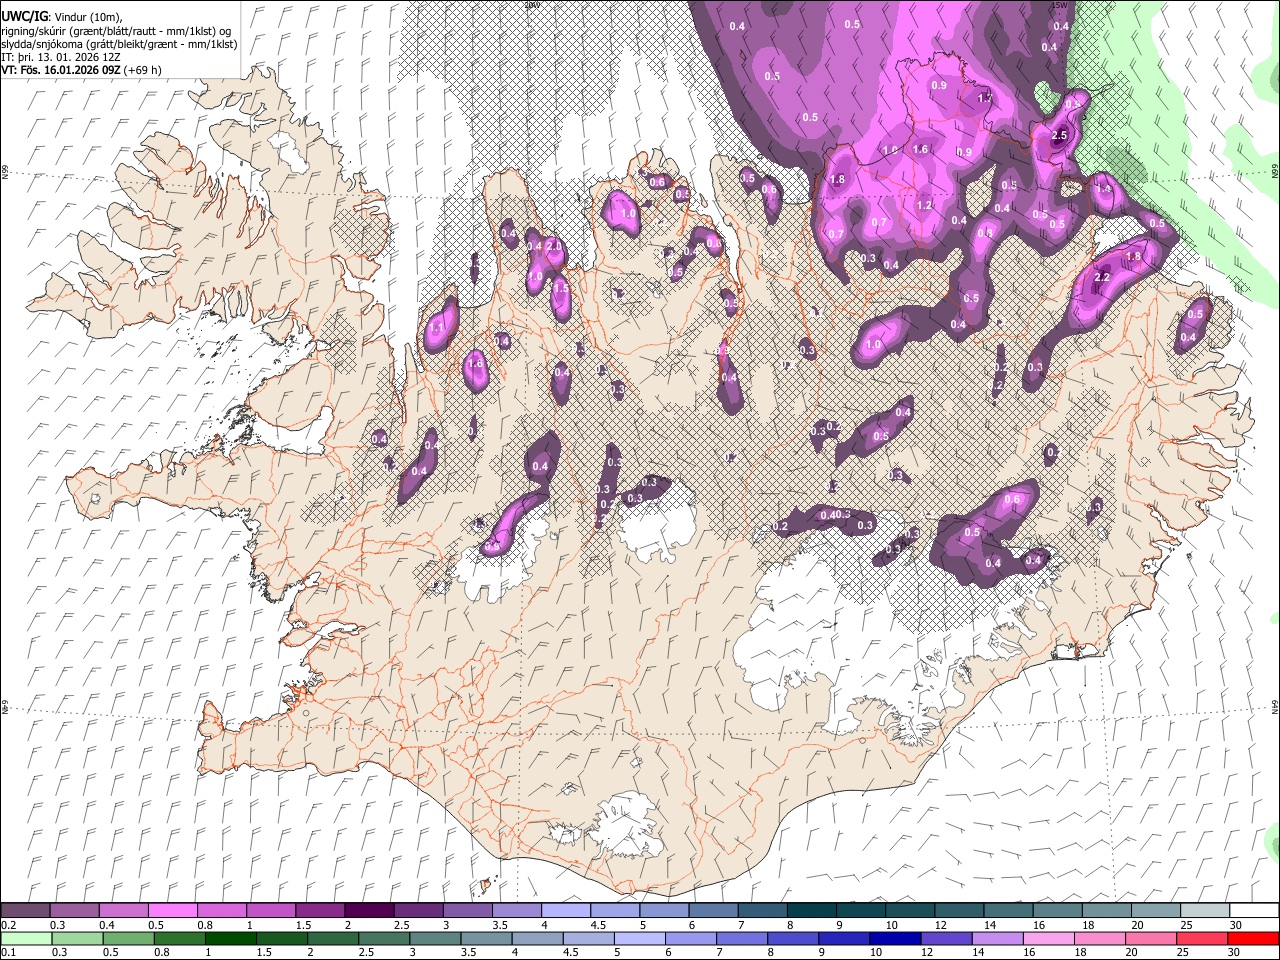Pick the 0.3–0.4 mauve snow legend swatch
This screenshot has width=1280, height=960.
coord(75,910)
